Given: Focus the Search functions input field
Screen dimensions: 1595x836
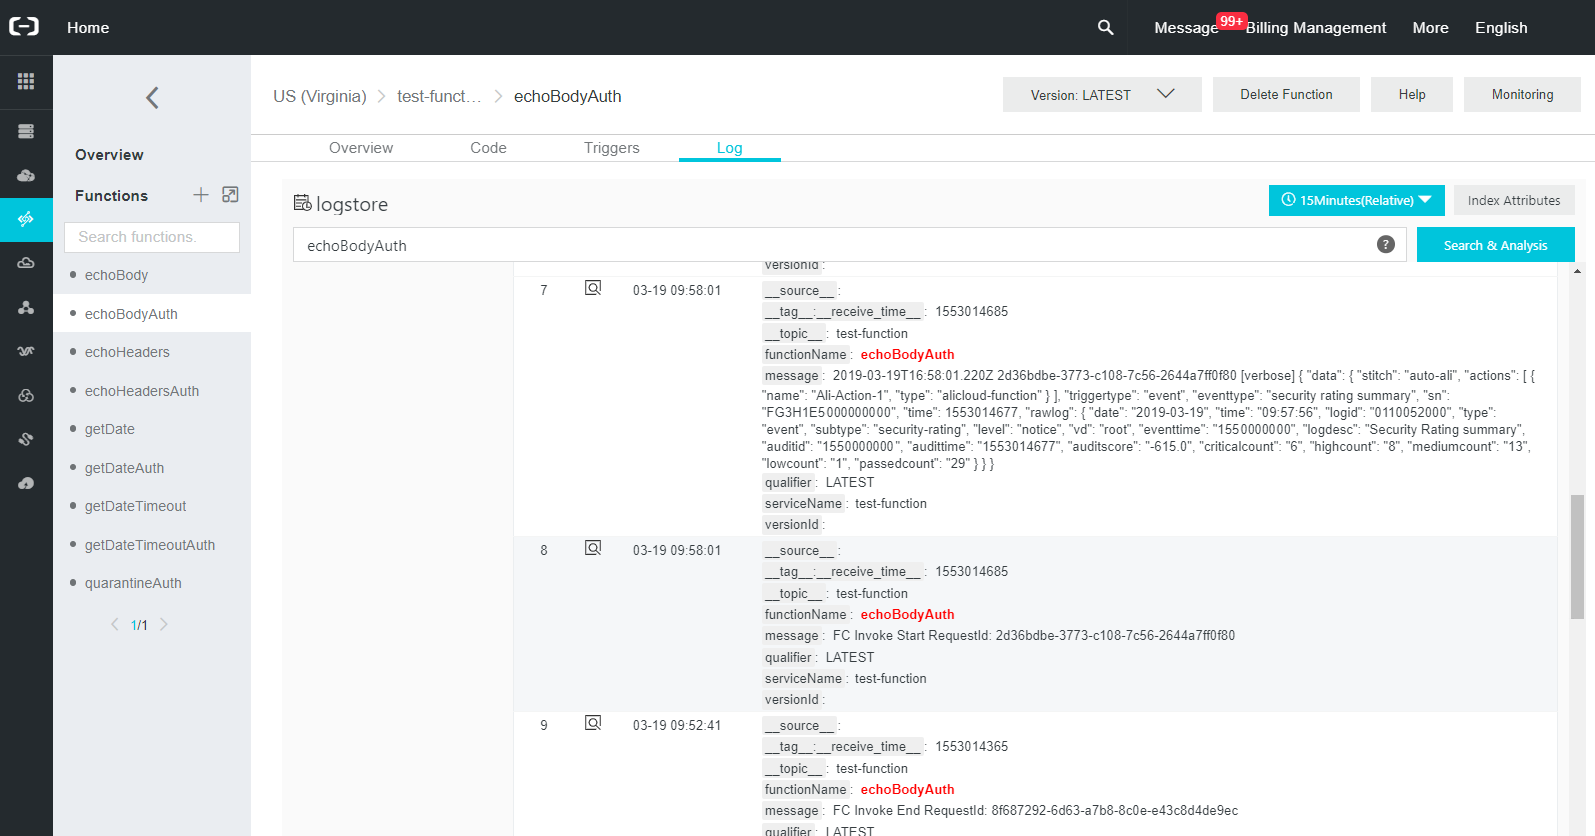Looking at the screenshot, I should click(x=152, y=237).
